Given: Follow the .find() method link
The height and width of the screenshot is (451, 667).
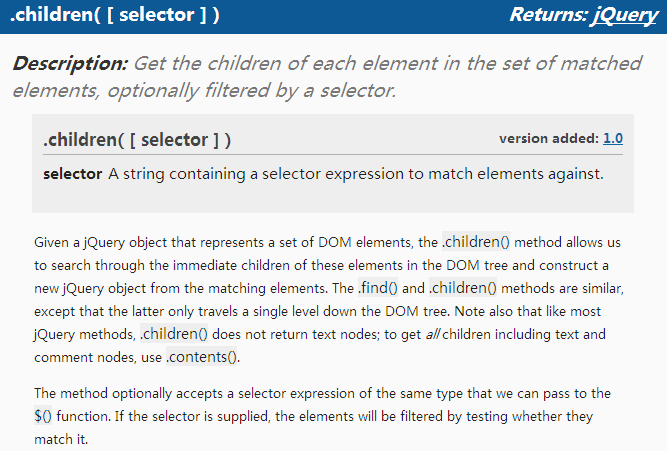Looking at the screenshot, I should (380, 288).
